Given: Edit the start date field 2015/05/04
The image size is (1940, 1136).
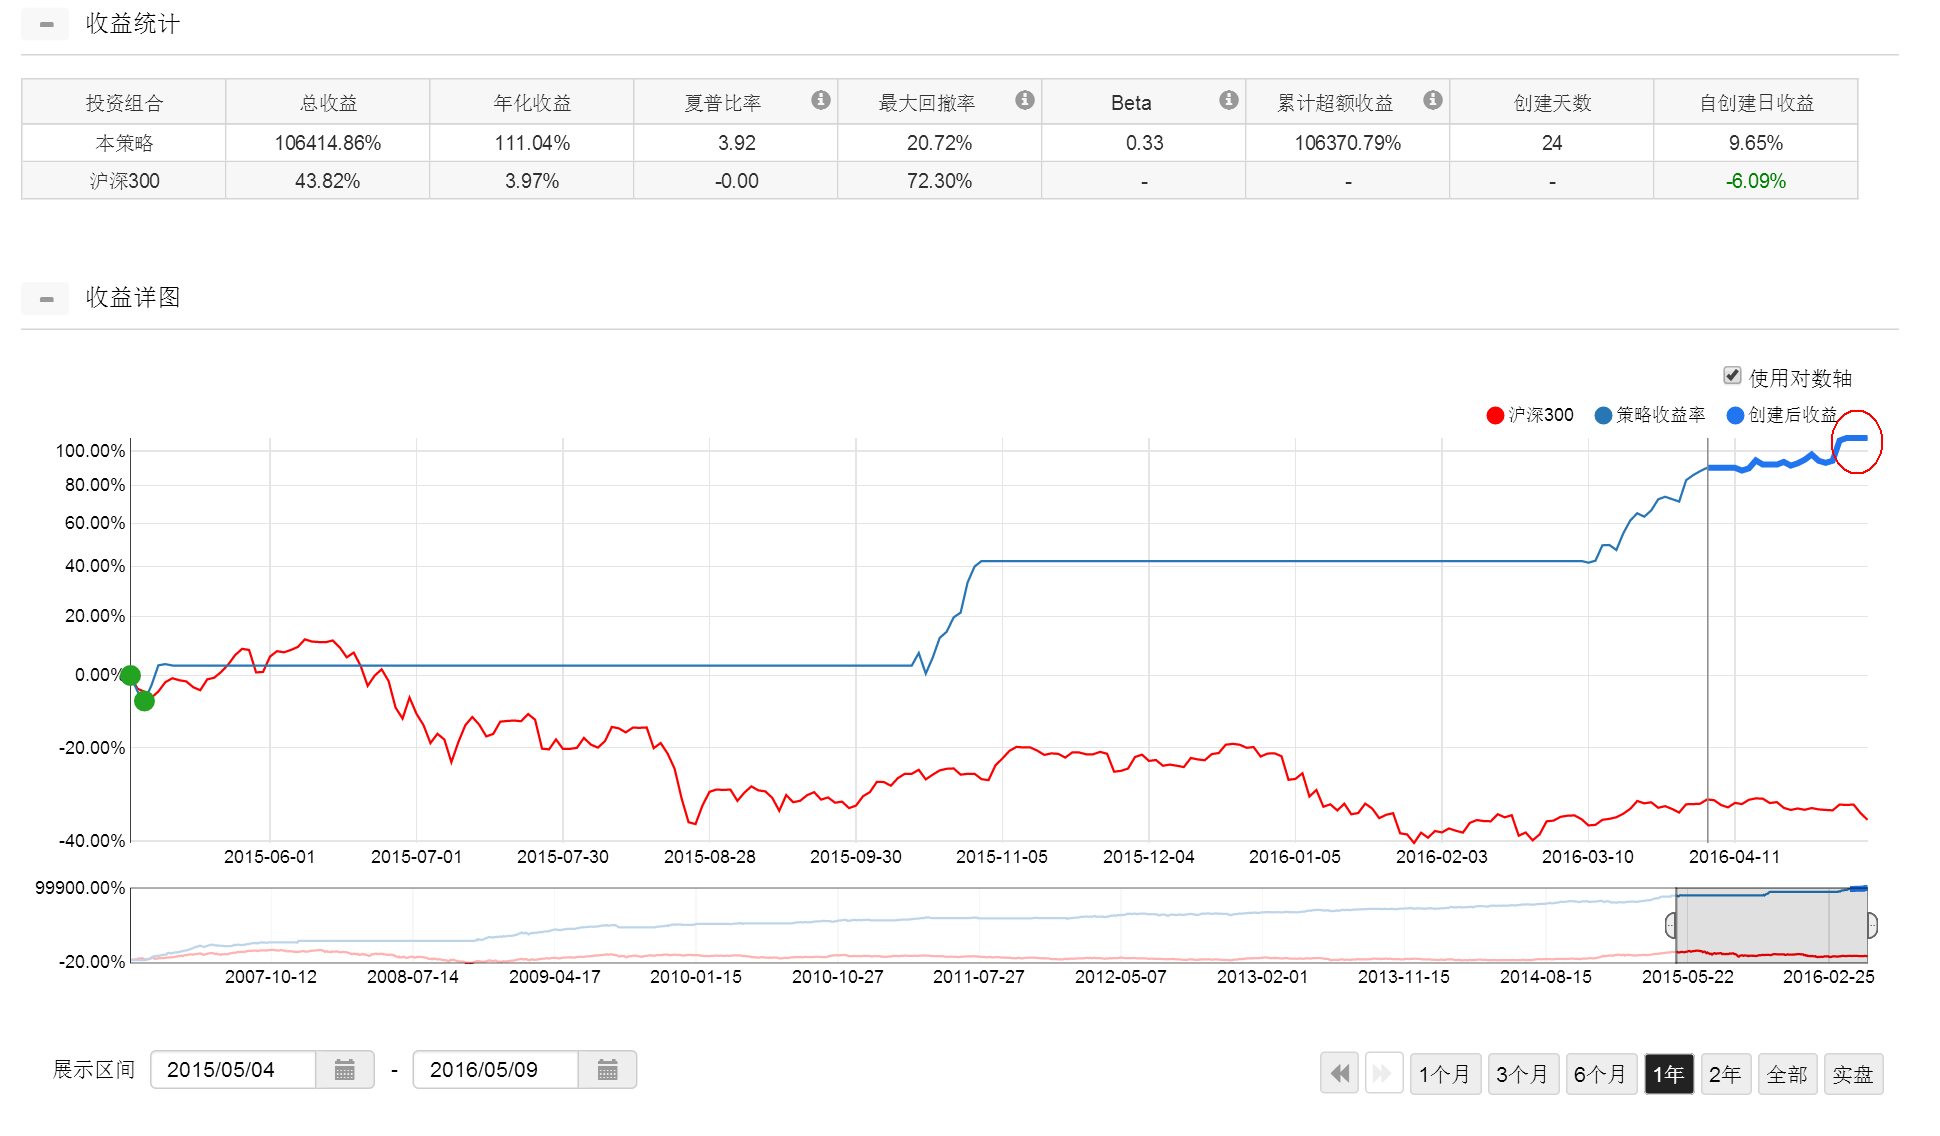Looking at the screenshot, I should point(233,1070).
